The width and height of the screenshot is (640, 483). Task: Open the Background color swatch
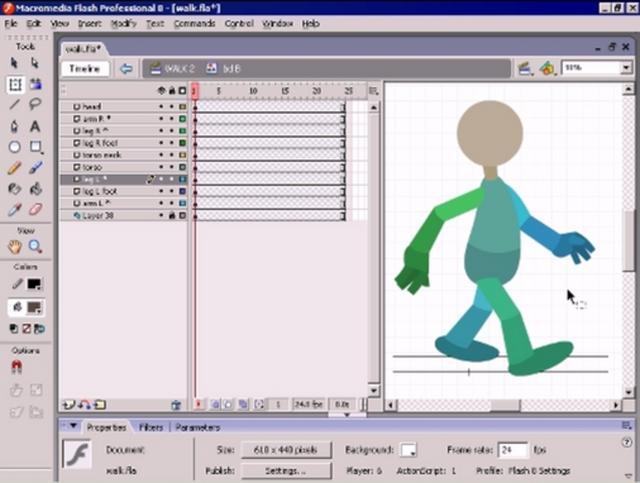click(409, 450)
